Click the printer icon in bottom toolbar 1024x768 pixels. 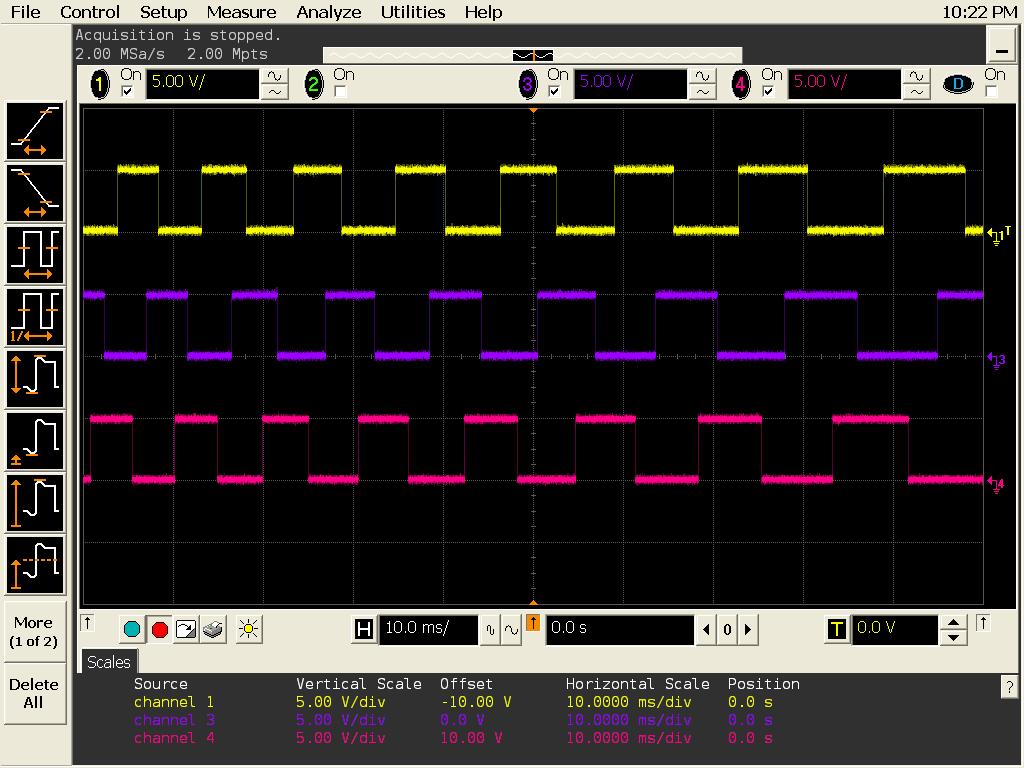[213, 629]
